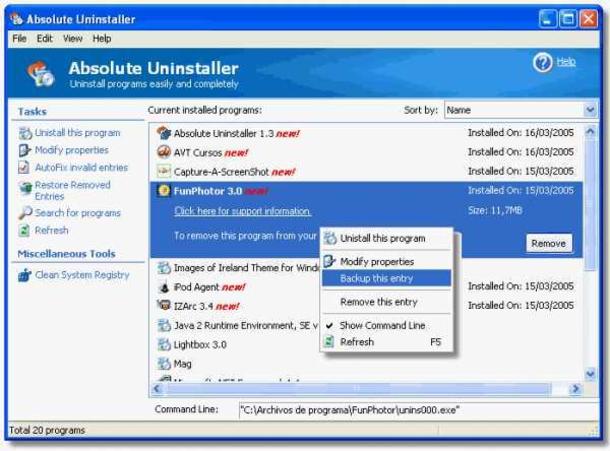Viewport: 610px width, 451px height.
Task: Click the list's scroll down arrow
Action: pos(590,374)
